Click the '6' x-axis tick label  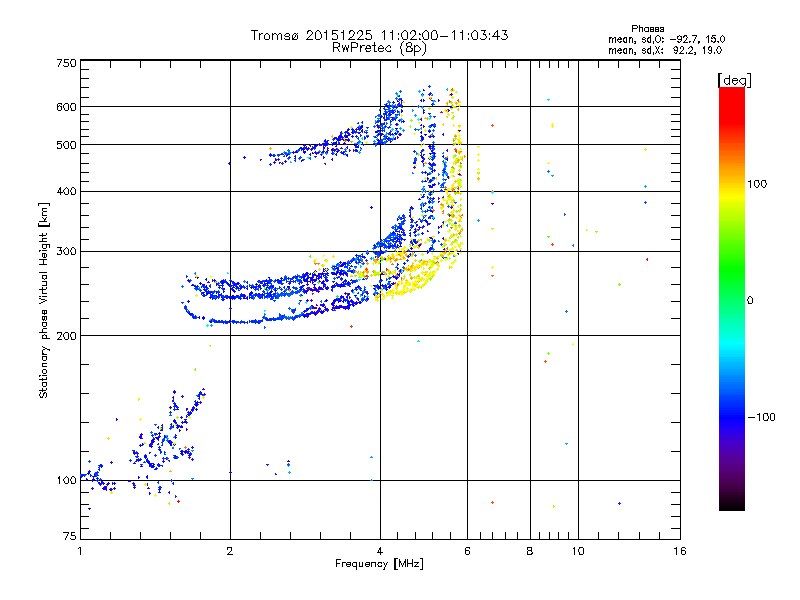[x=467, y=551]
